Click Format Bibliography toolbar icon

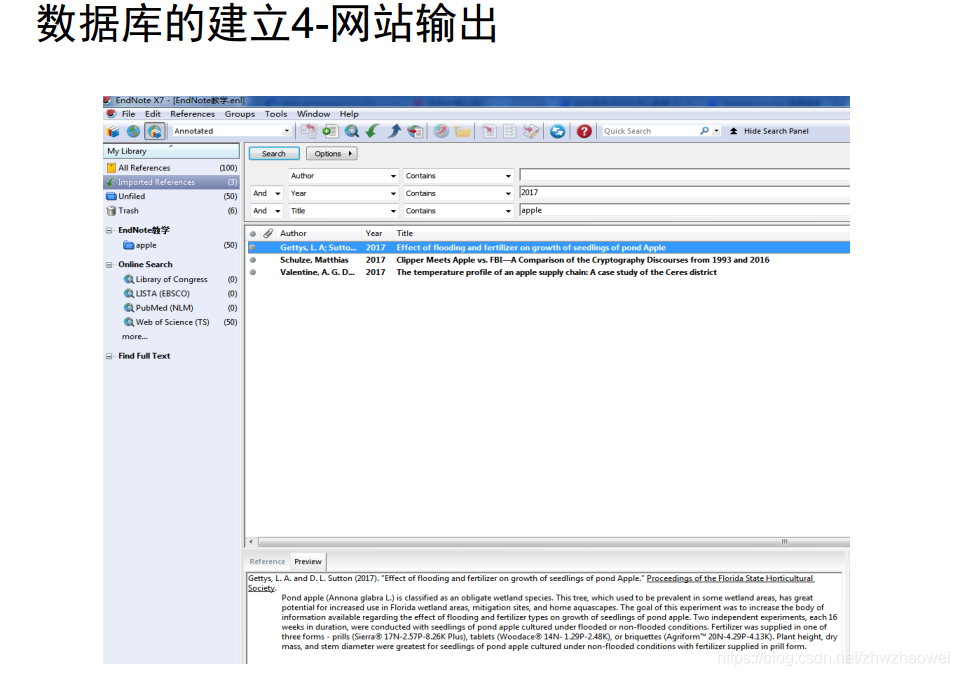click(x=509, y=131)
